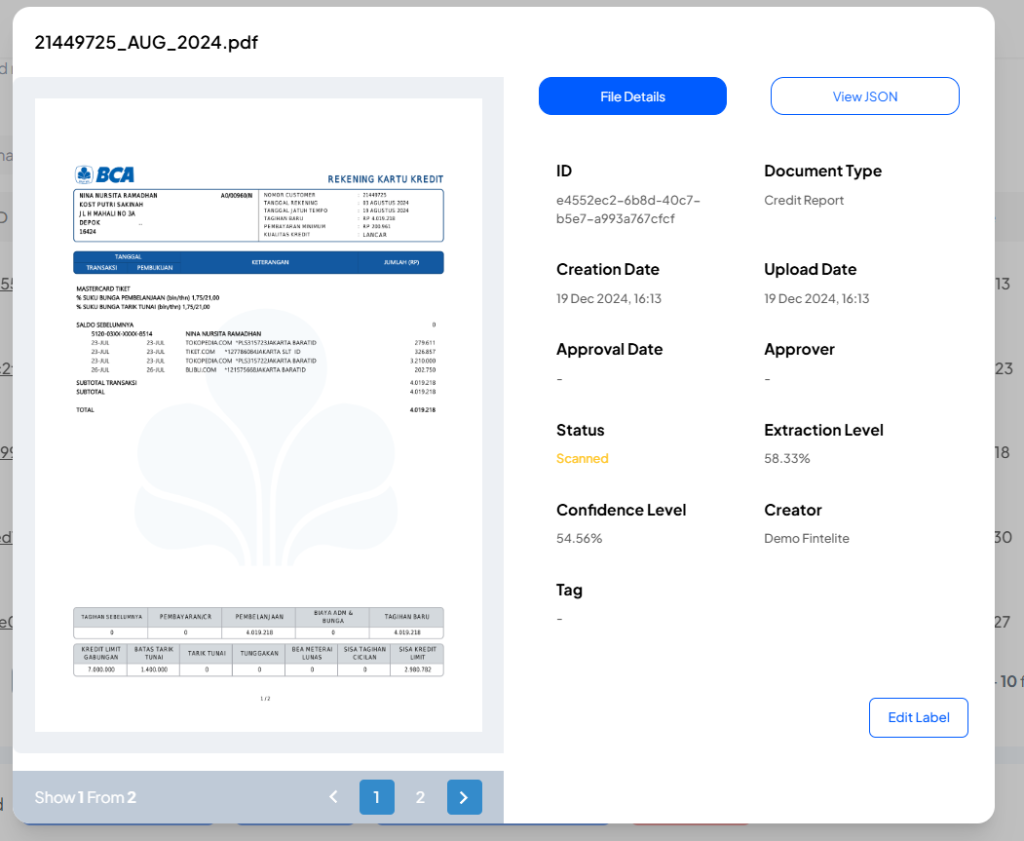This screenshot has width=1024, height=841.
Task: Go to the next document page arrow
Action: click(464, 797)
